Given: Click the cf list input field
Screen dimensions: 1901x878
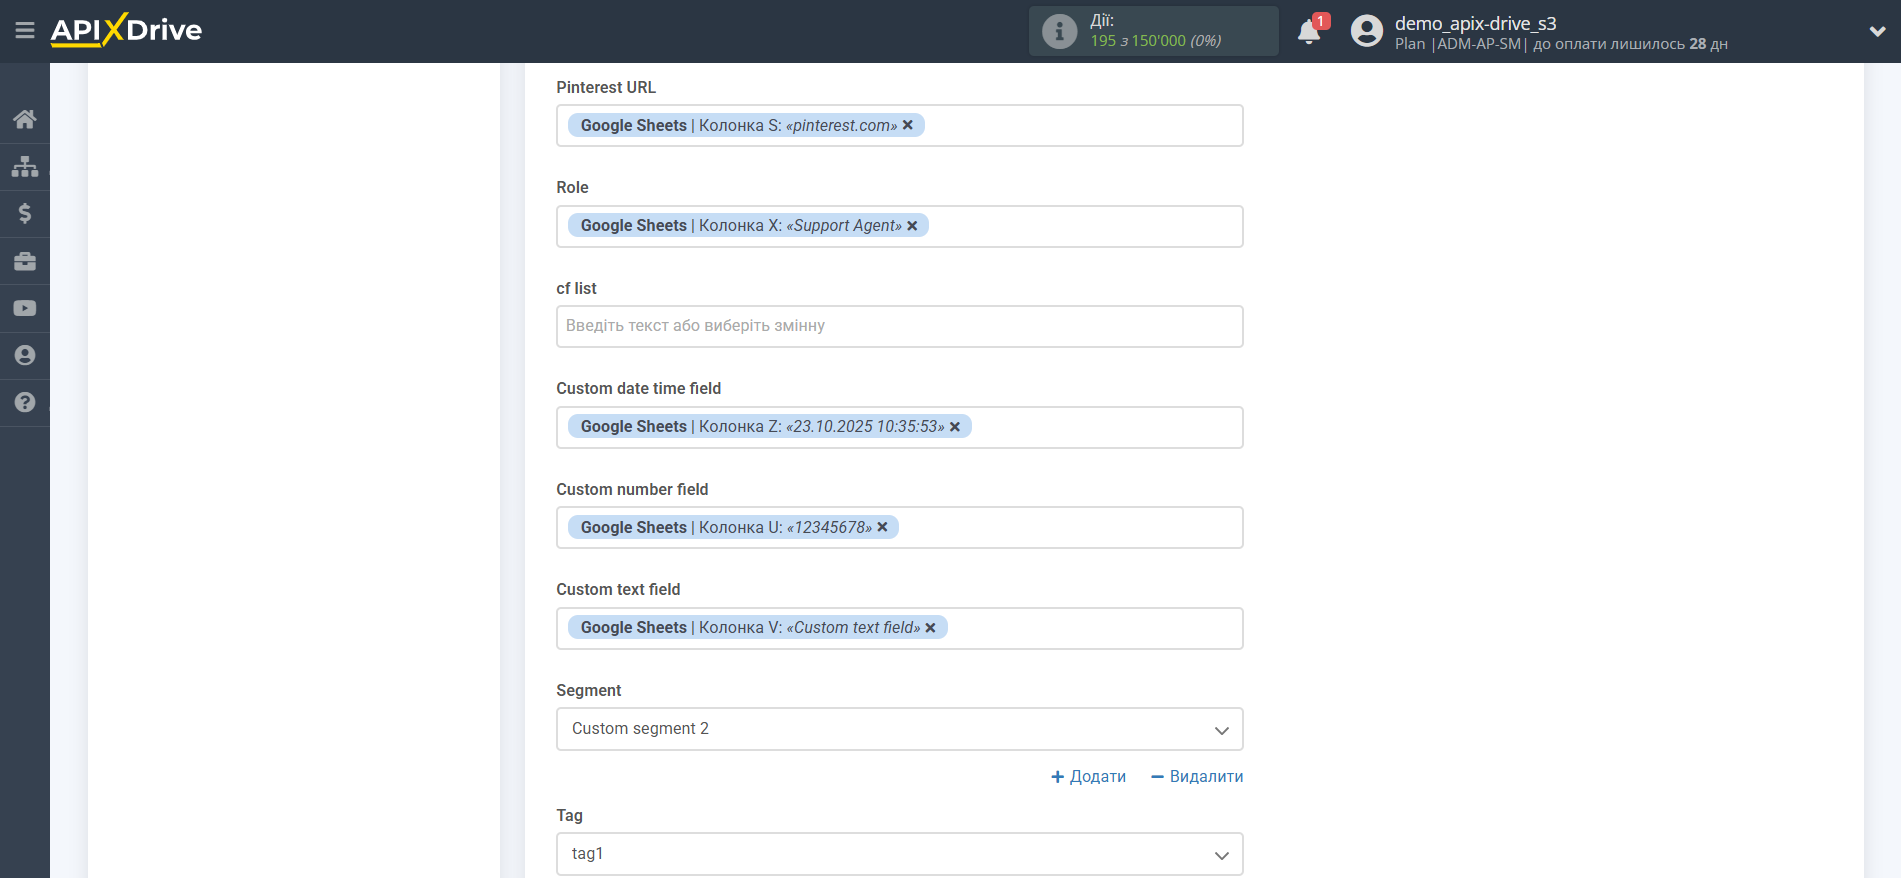Looking at the screenshot, I should (x=899, y=326).
